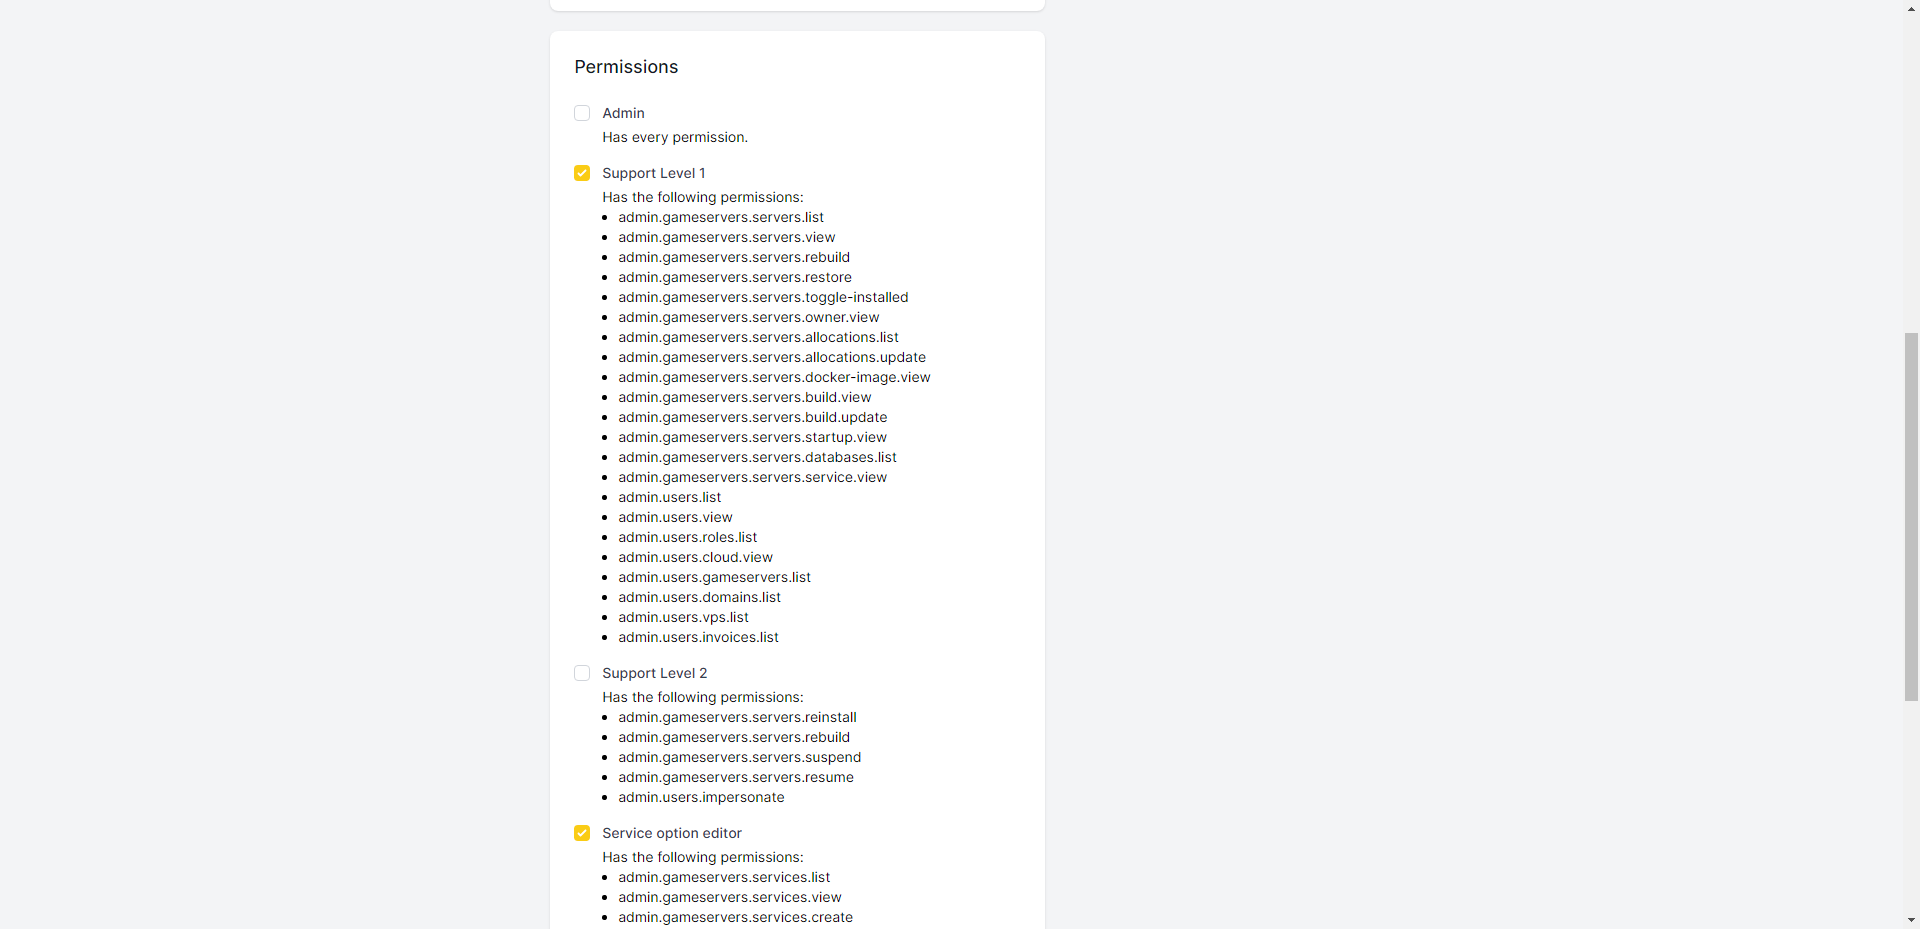Click the scrollbar up arrow

point(1911,9)
